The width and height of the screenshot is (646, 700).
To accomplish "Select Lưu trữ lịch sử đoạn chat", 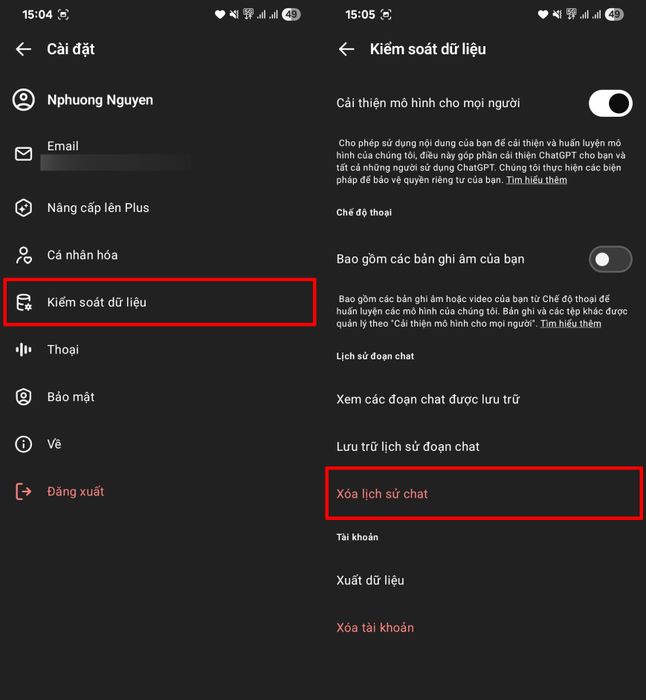I will click(x=408, y=446).
